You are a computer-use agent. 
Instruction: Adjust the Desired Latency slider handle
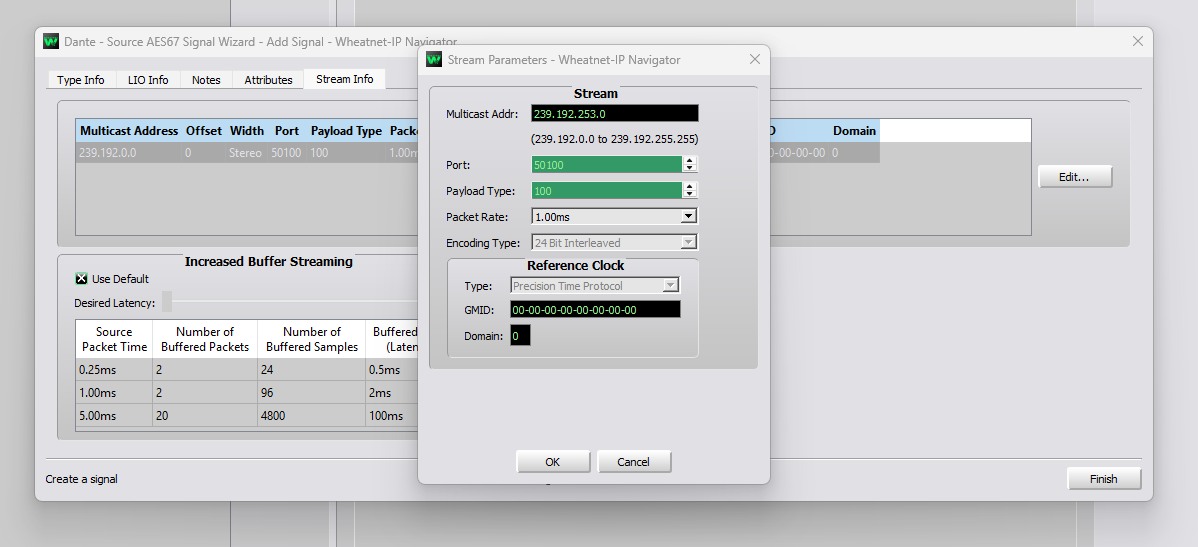click(x=167, y=302)
